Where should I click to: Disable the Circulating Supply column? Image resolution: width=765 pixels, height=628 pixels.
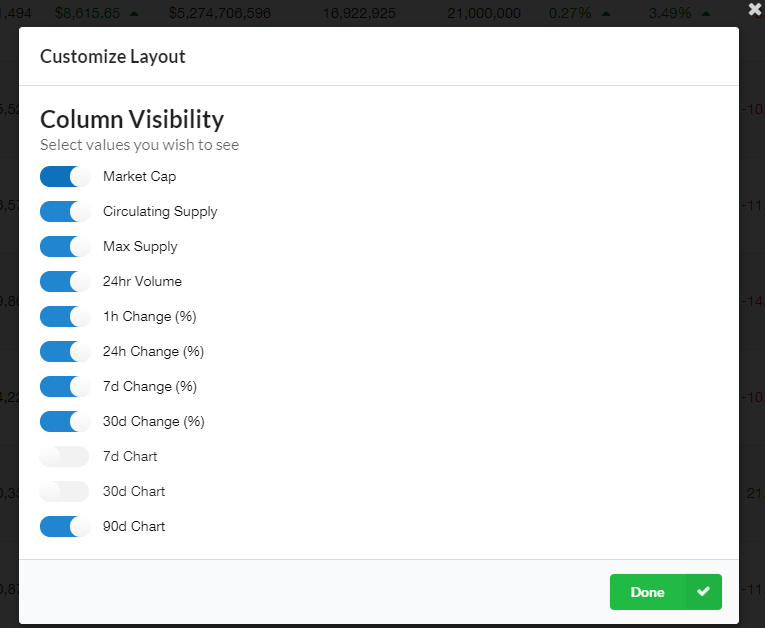pyautogui.click(x=65, y=212)
